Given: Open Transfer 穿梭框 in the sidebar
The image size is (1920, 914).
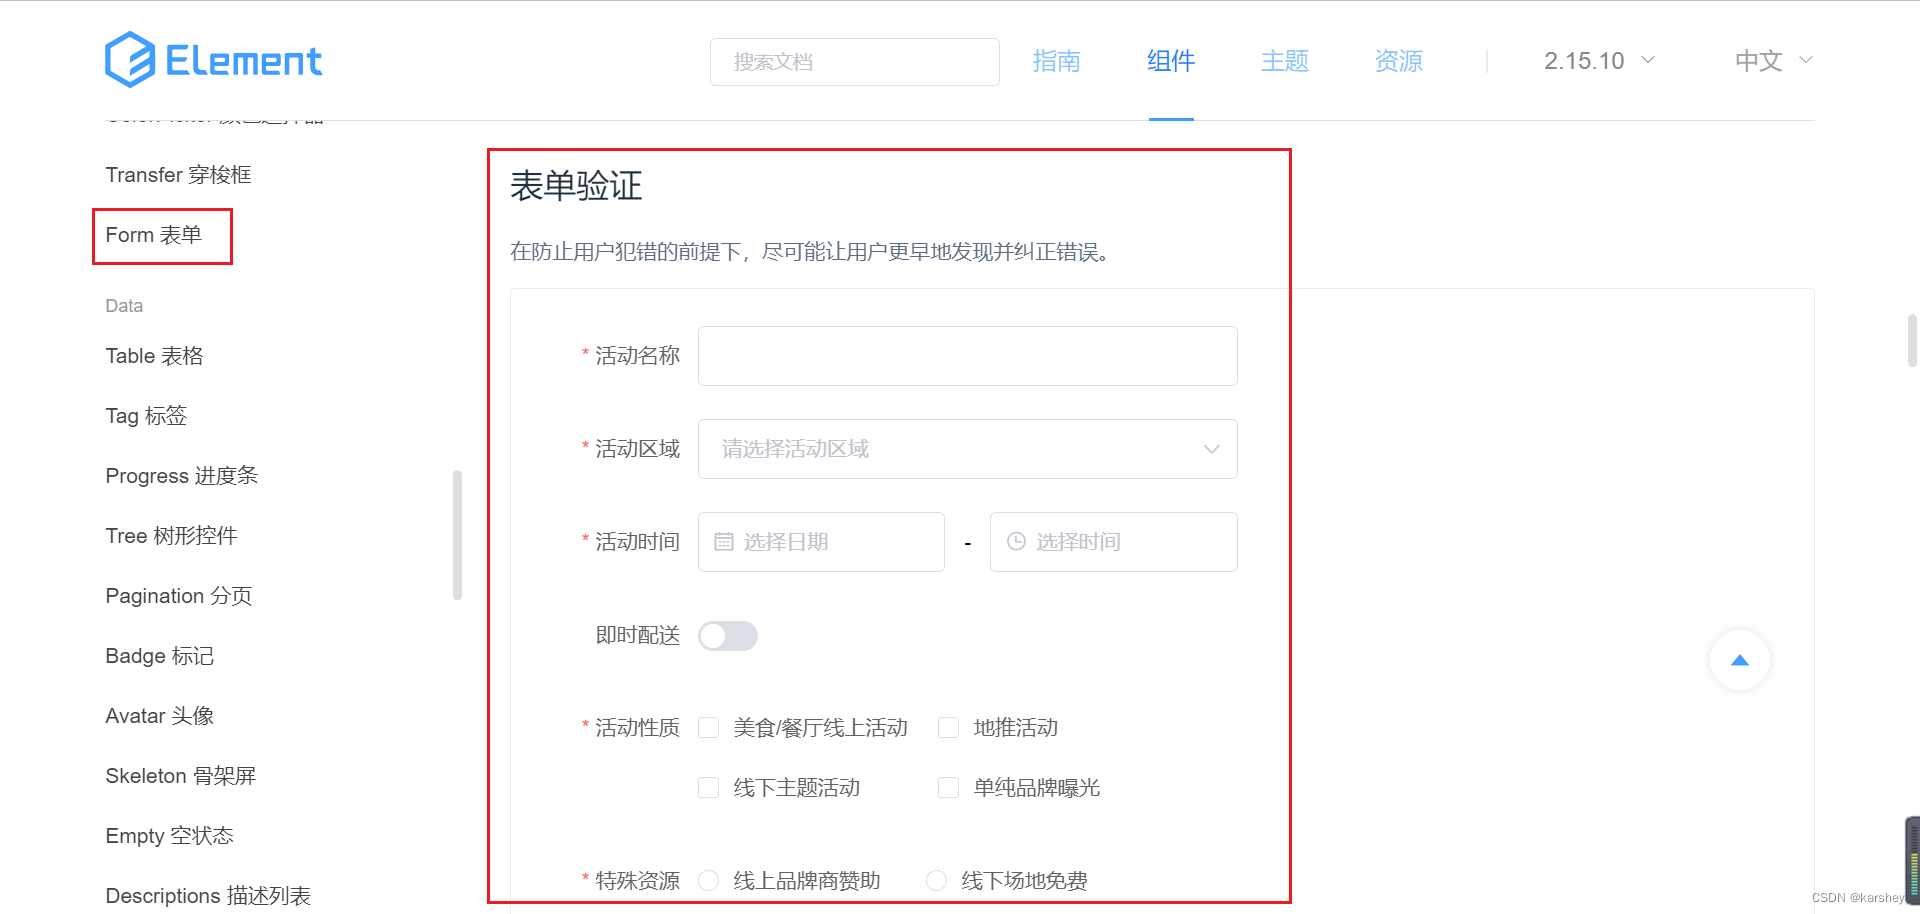Looking at the screenshot, I should point(178,175).
